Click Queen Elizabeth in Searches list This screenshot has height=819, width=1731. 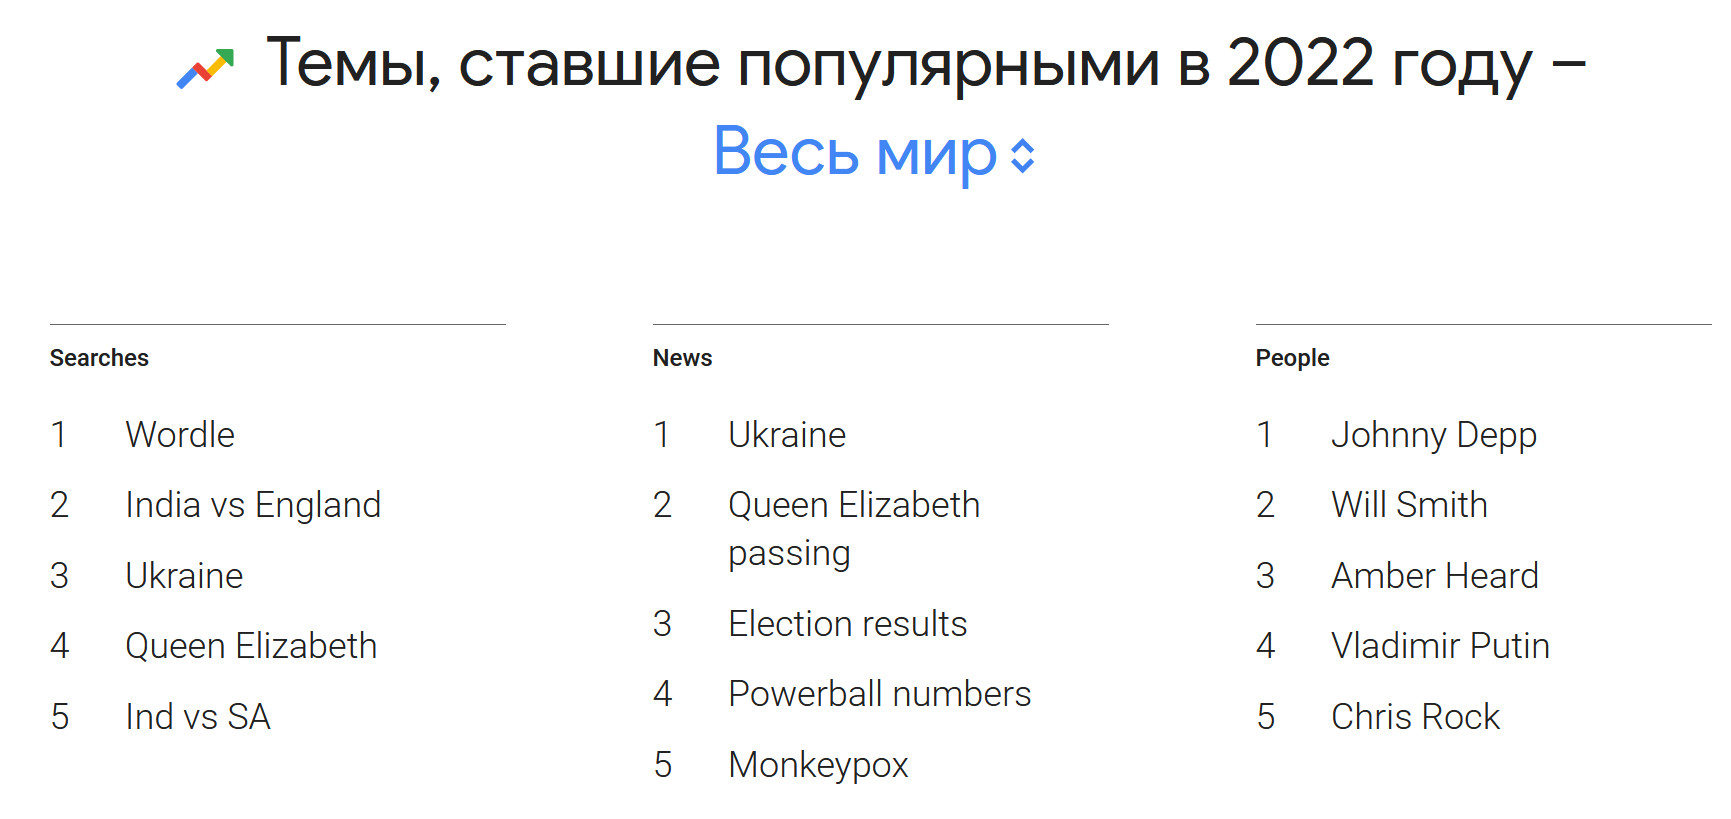251,646
